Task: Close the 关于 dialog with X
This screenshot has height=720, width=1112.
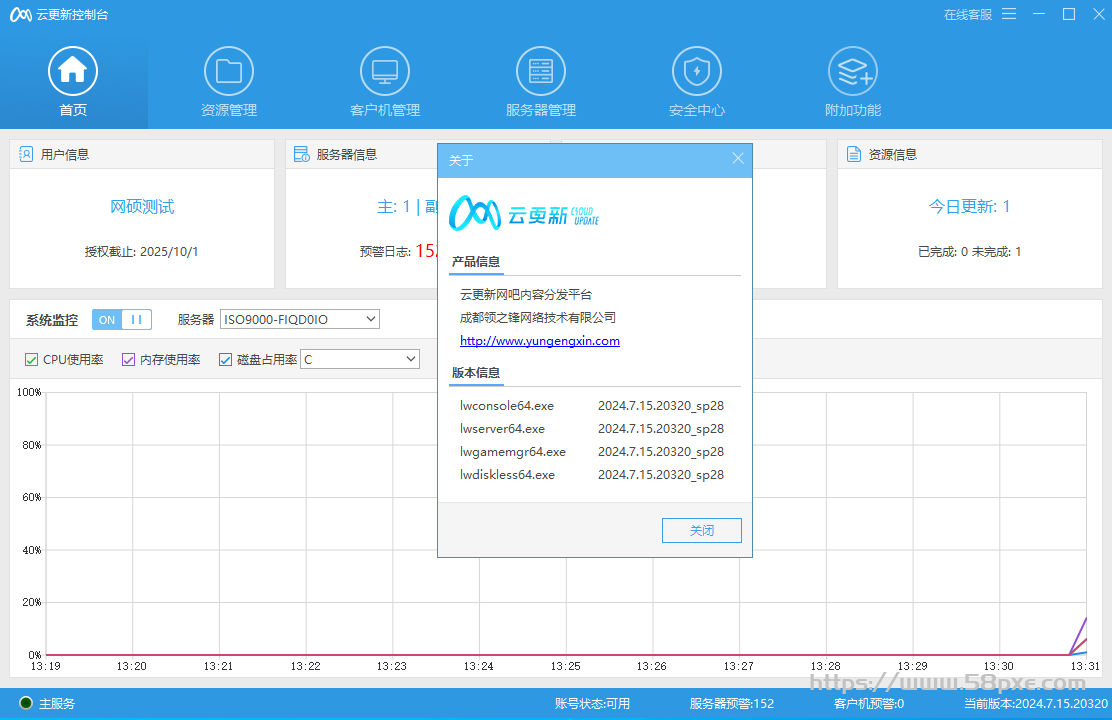Action: (x=738, y=158)
